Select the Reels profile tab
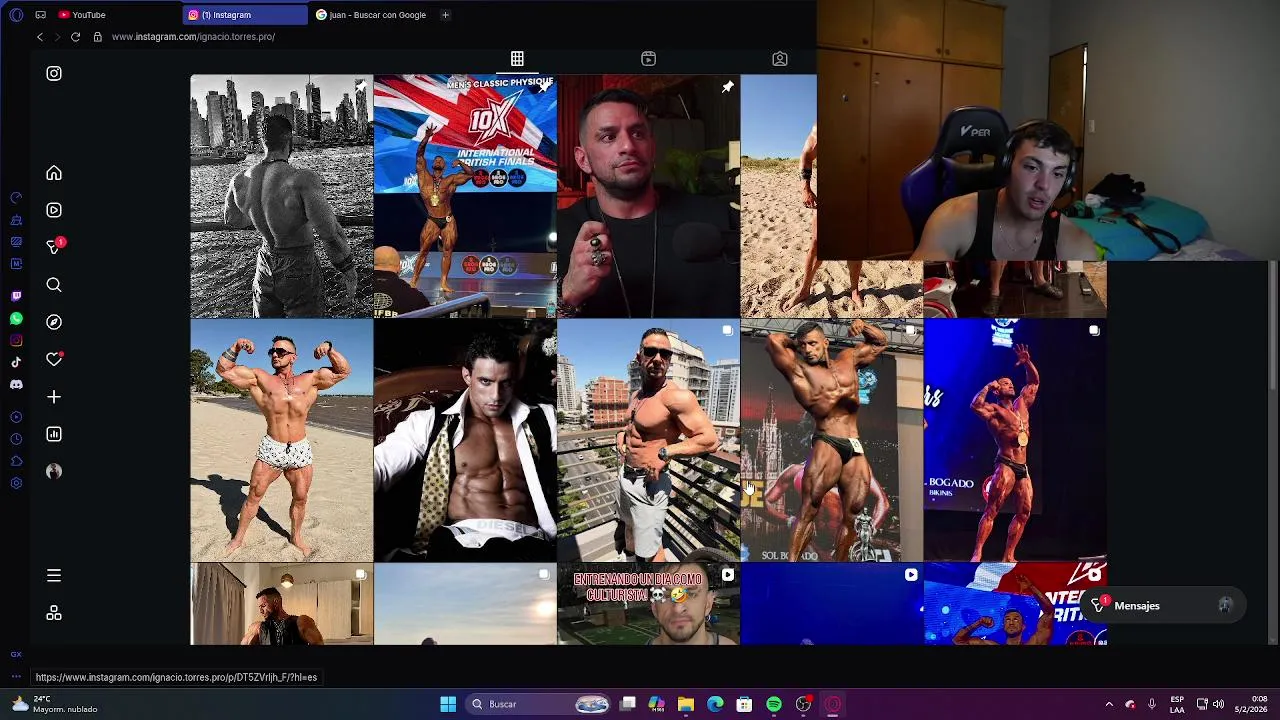Image resolution: width=1280 pixels, height=720 pixels. click(x=648, y=59)
